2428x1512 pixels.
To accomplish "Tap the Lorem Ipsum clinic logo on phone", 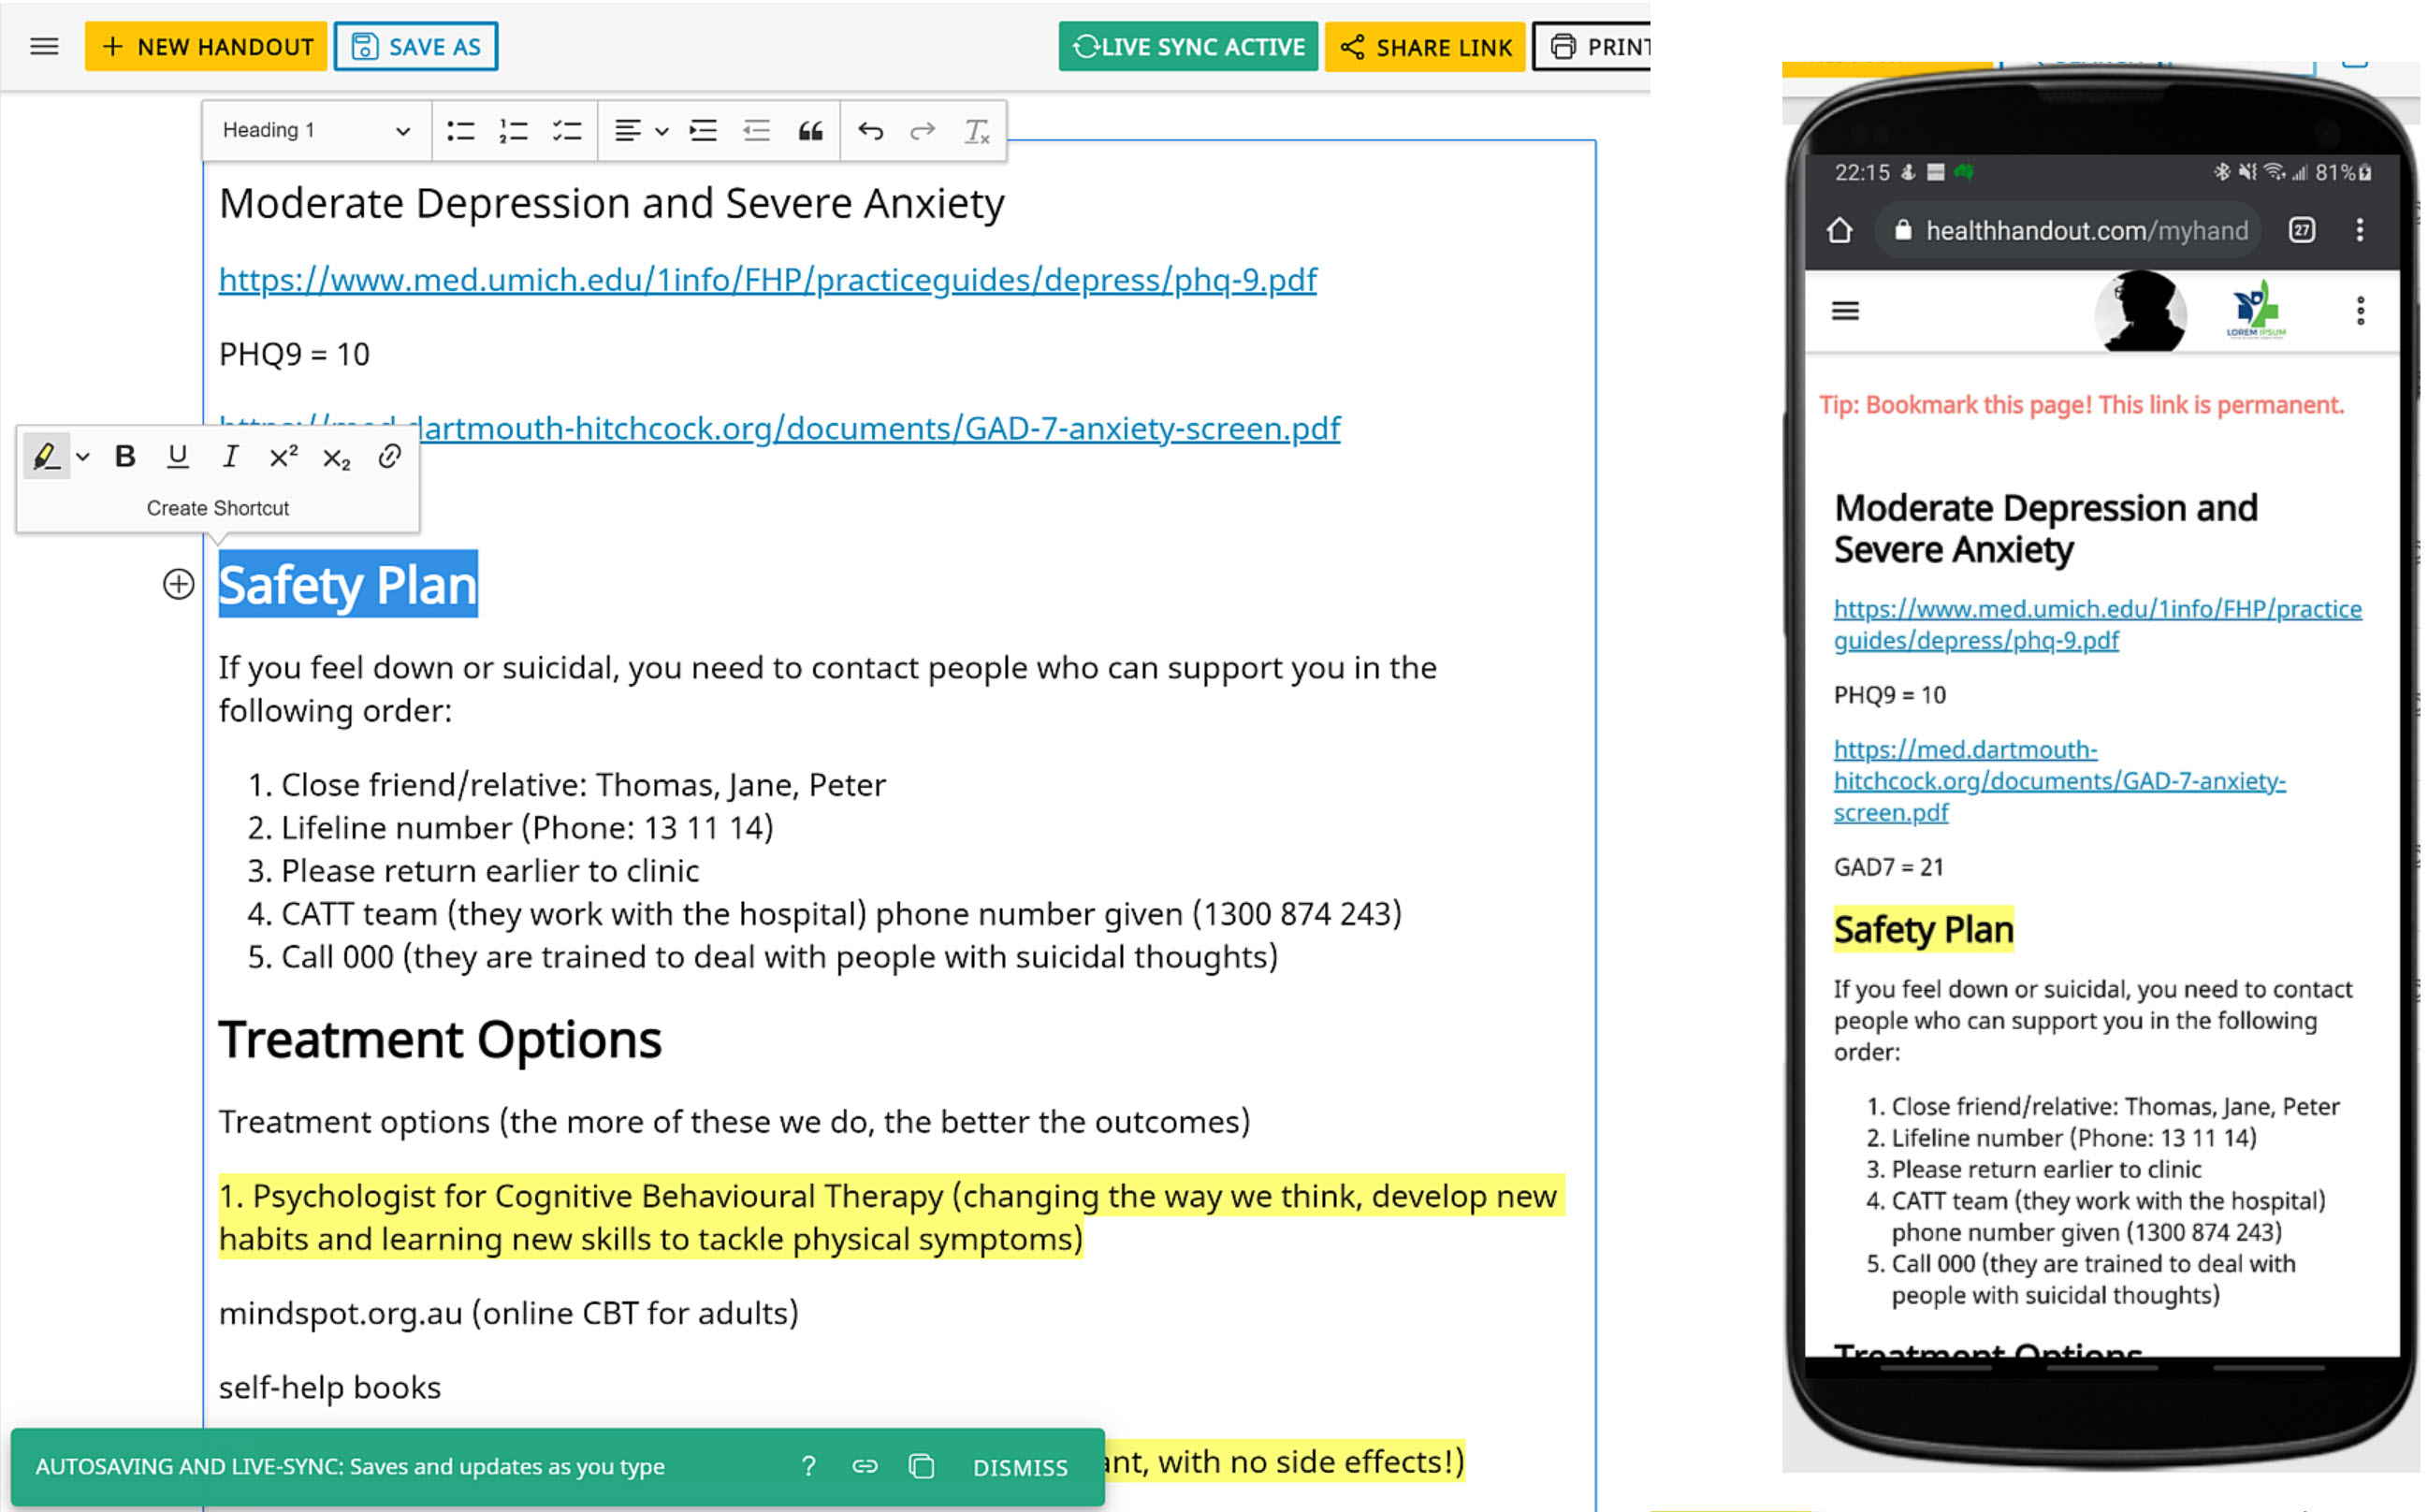I will click(2256, 310).
